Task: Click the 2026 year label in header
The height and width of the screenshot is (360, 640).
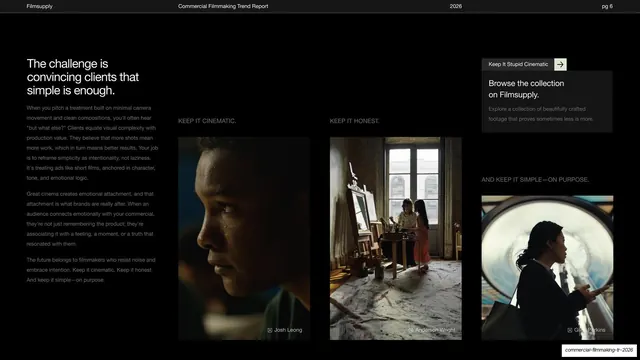Action: click(x=456, y=6)
